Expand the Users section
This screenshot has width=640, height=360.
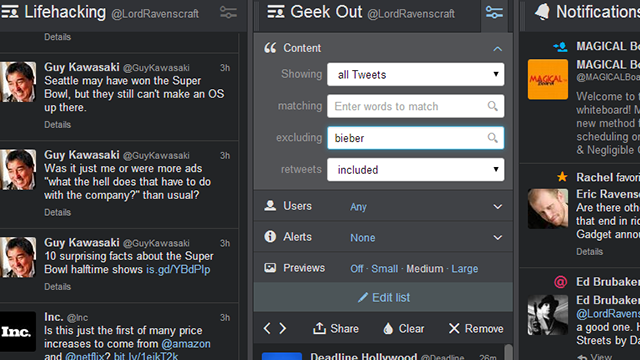[498, 207]
